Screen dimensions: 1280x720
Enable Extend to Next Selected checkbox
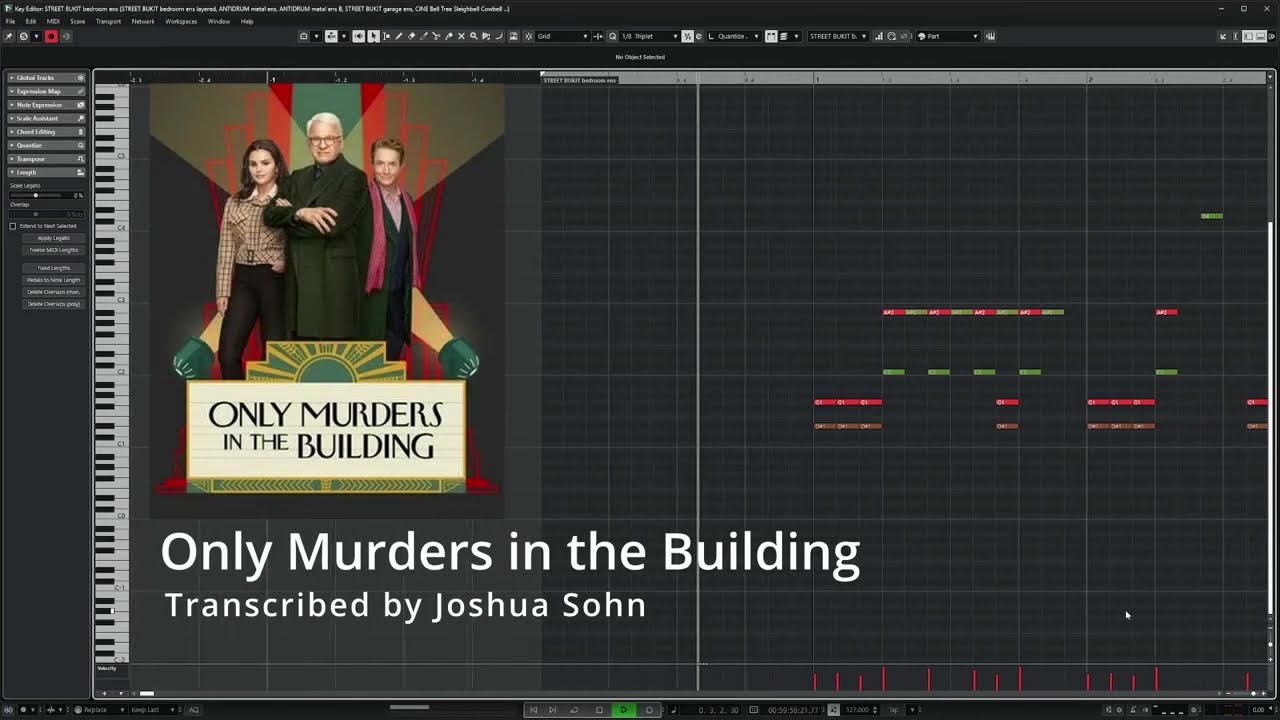click(13, 226)
